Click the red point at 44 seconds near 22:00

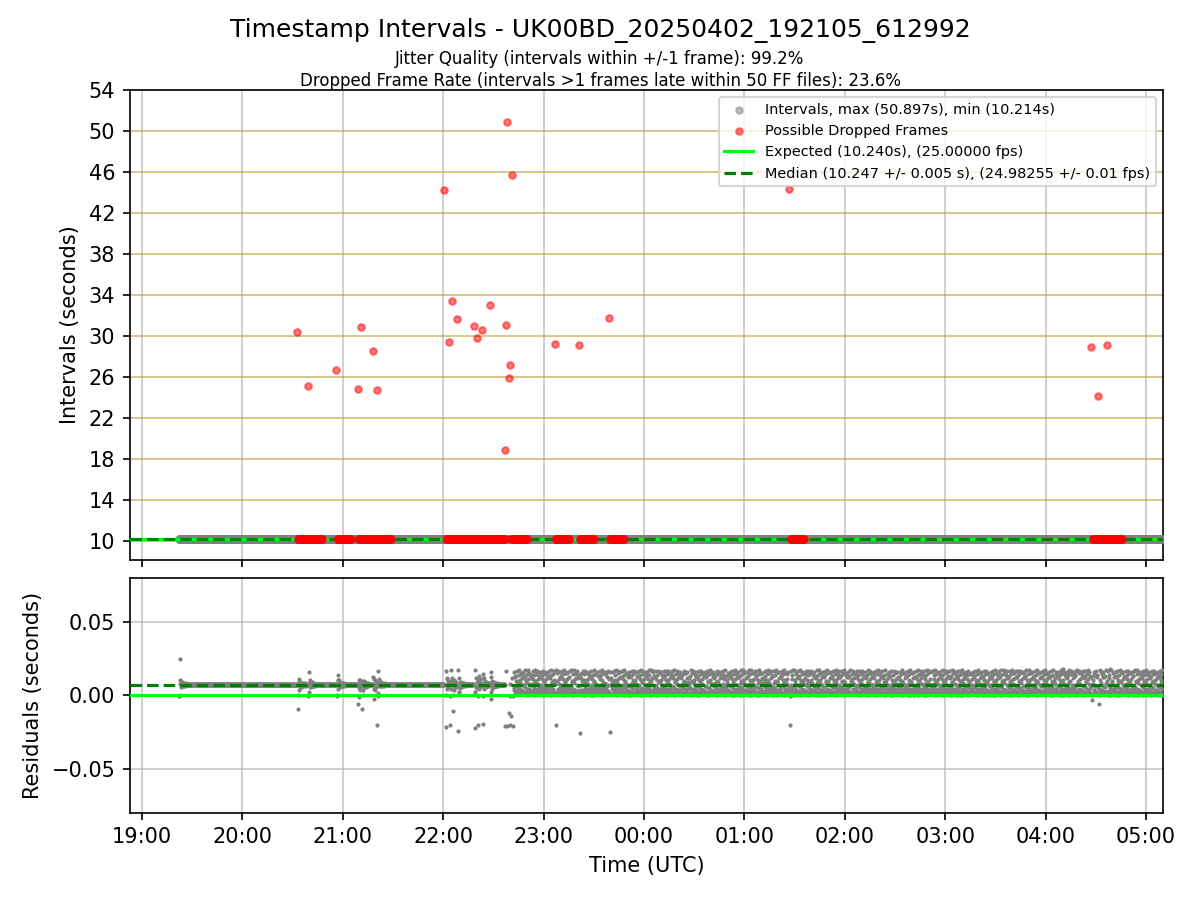point(444,190)
